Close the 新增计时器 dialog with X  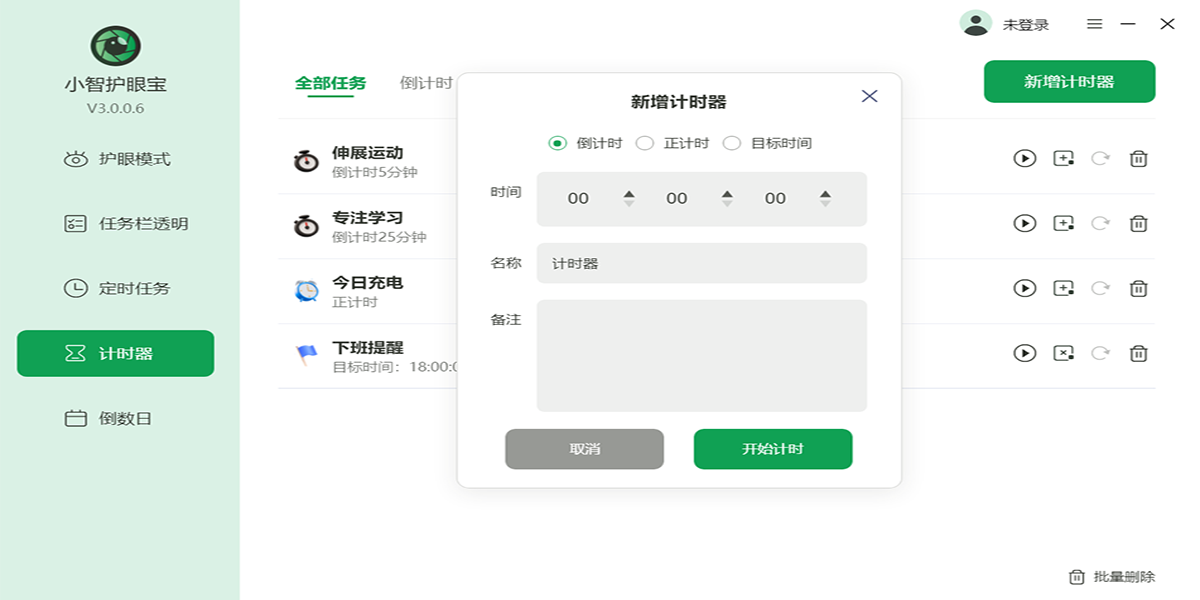click(869, 96)
